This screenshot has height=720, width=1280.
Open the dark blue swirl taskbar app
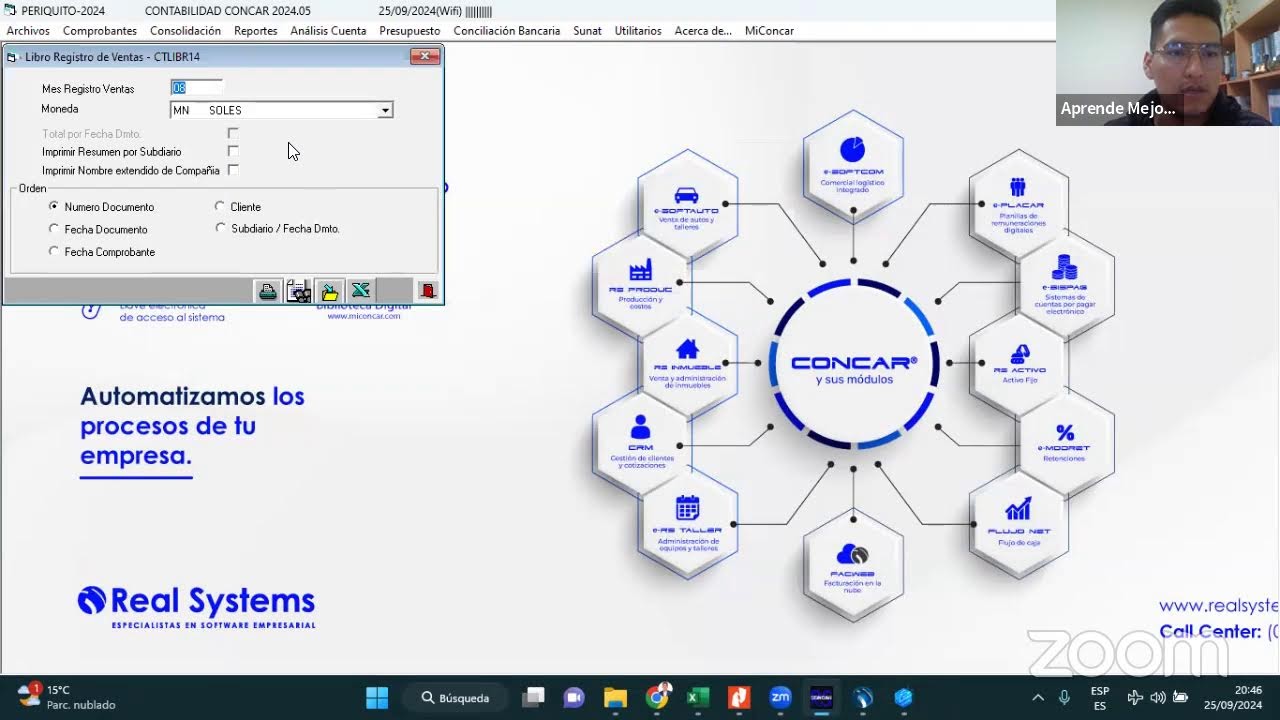[x=863, y=697]
